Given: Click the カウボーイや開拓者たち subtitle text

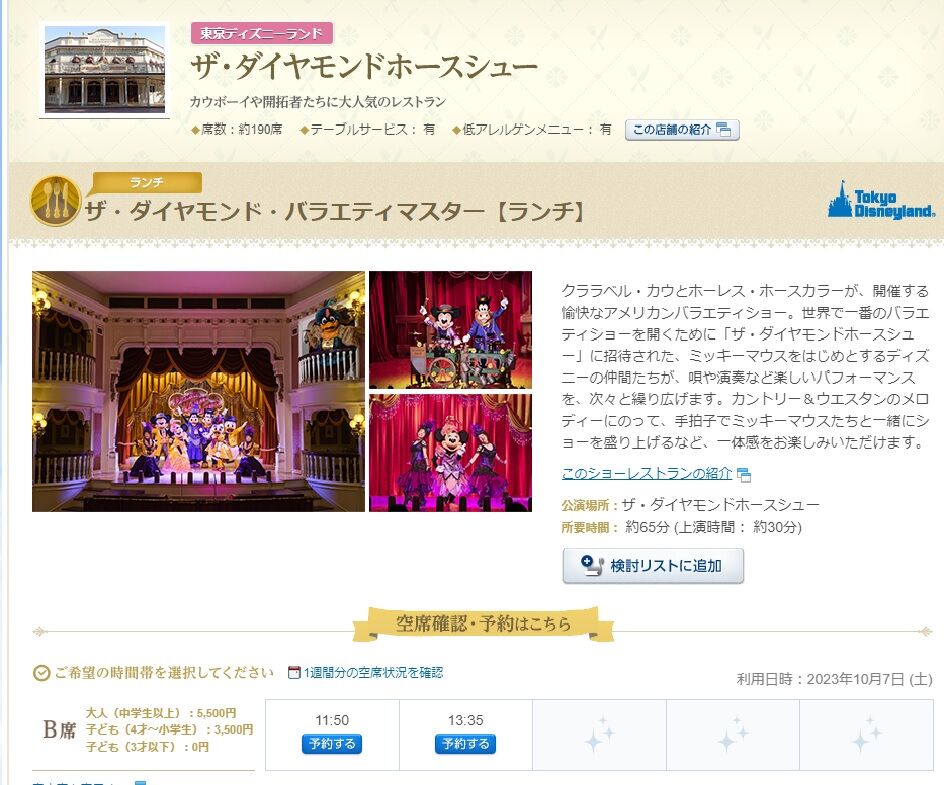Looking at the screenshot, I should 318,101.
